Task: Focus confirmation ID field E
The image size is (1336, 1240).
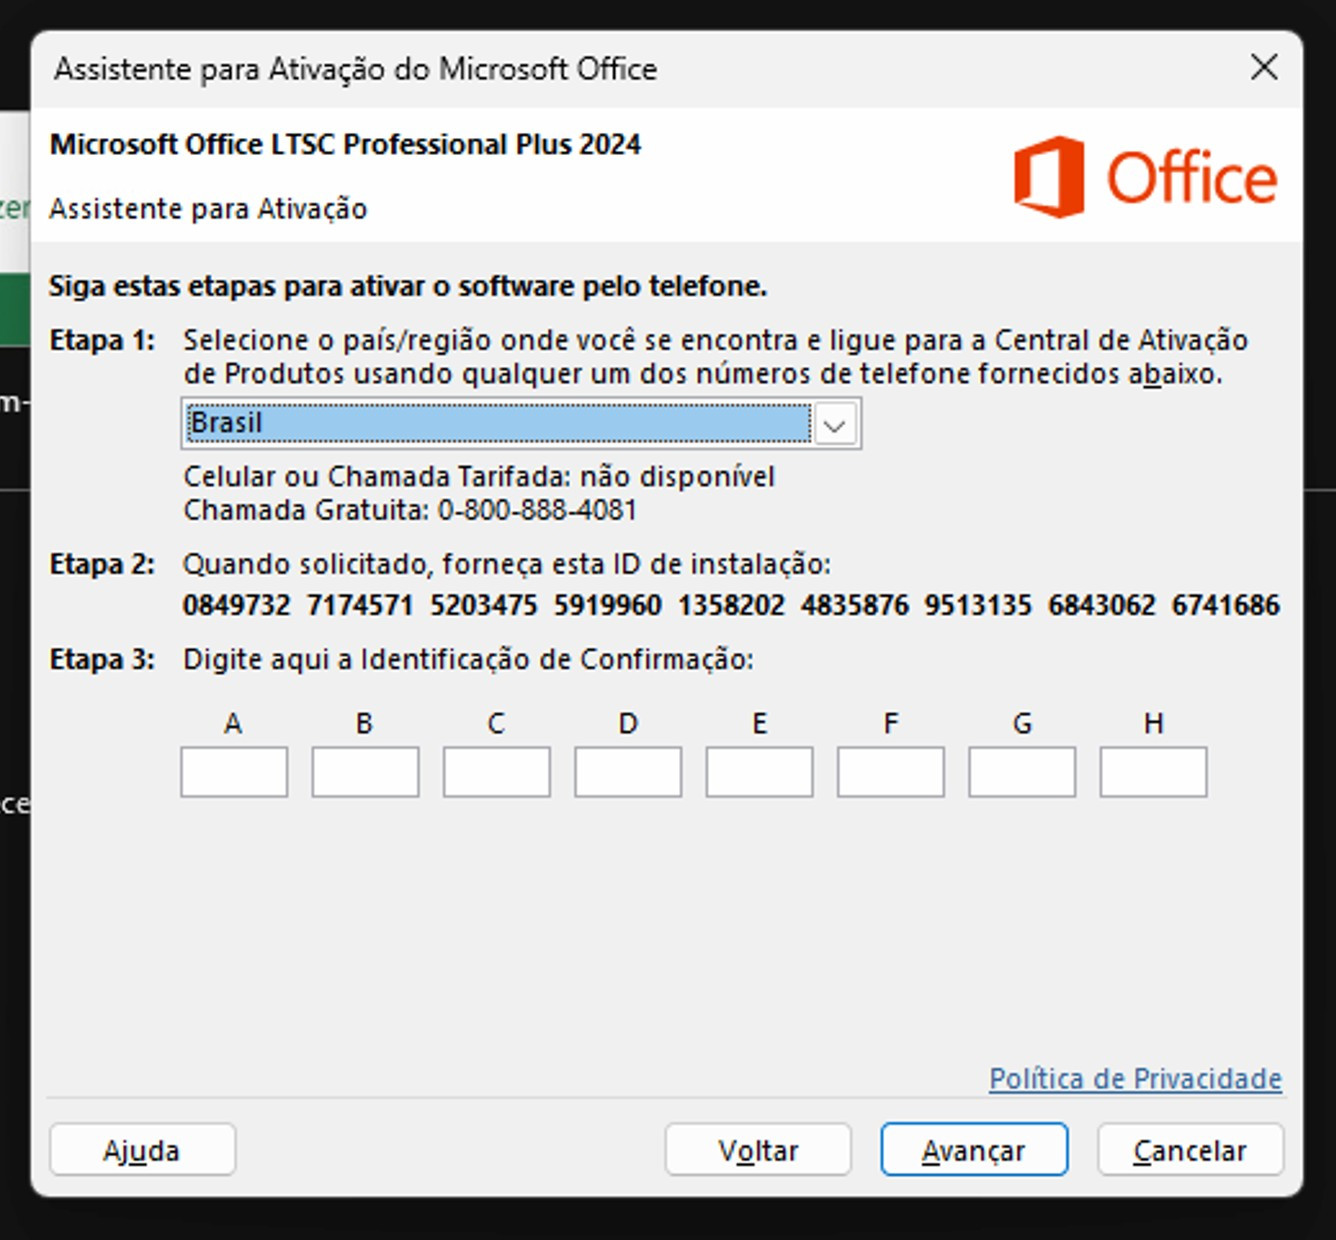Action: pos(759,772)
